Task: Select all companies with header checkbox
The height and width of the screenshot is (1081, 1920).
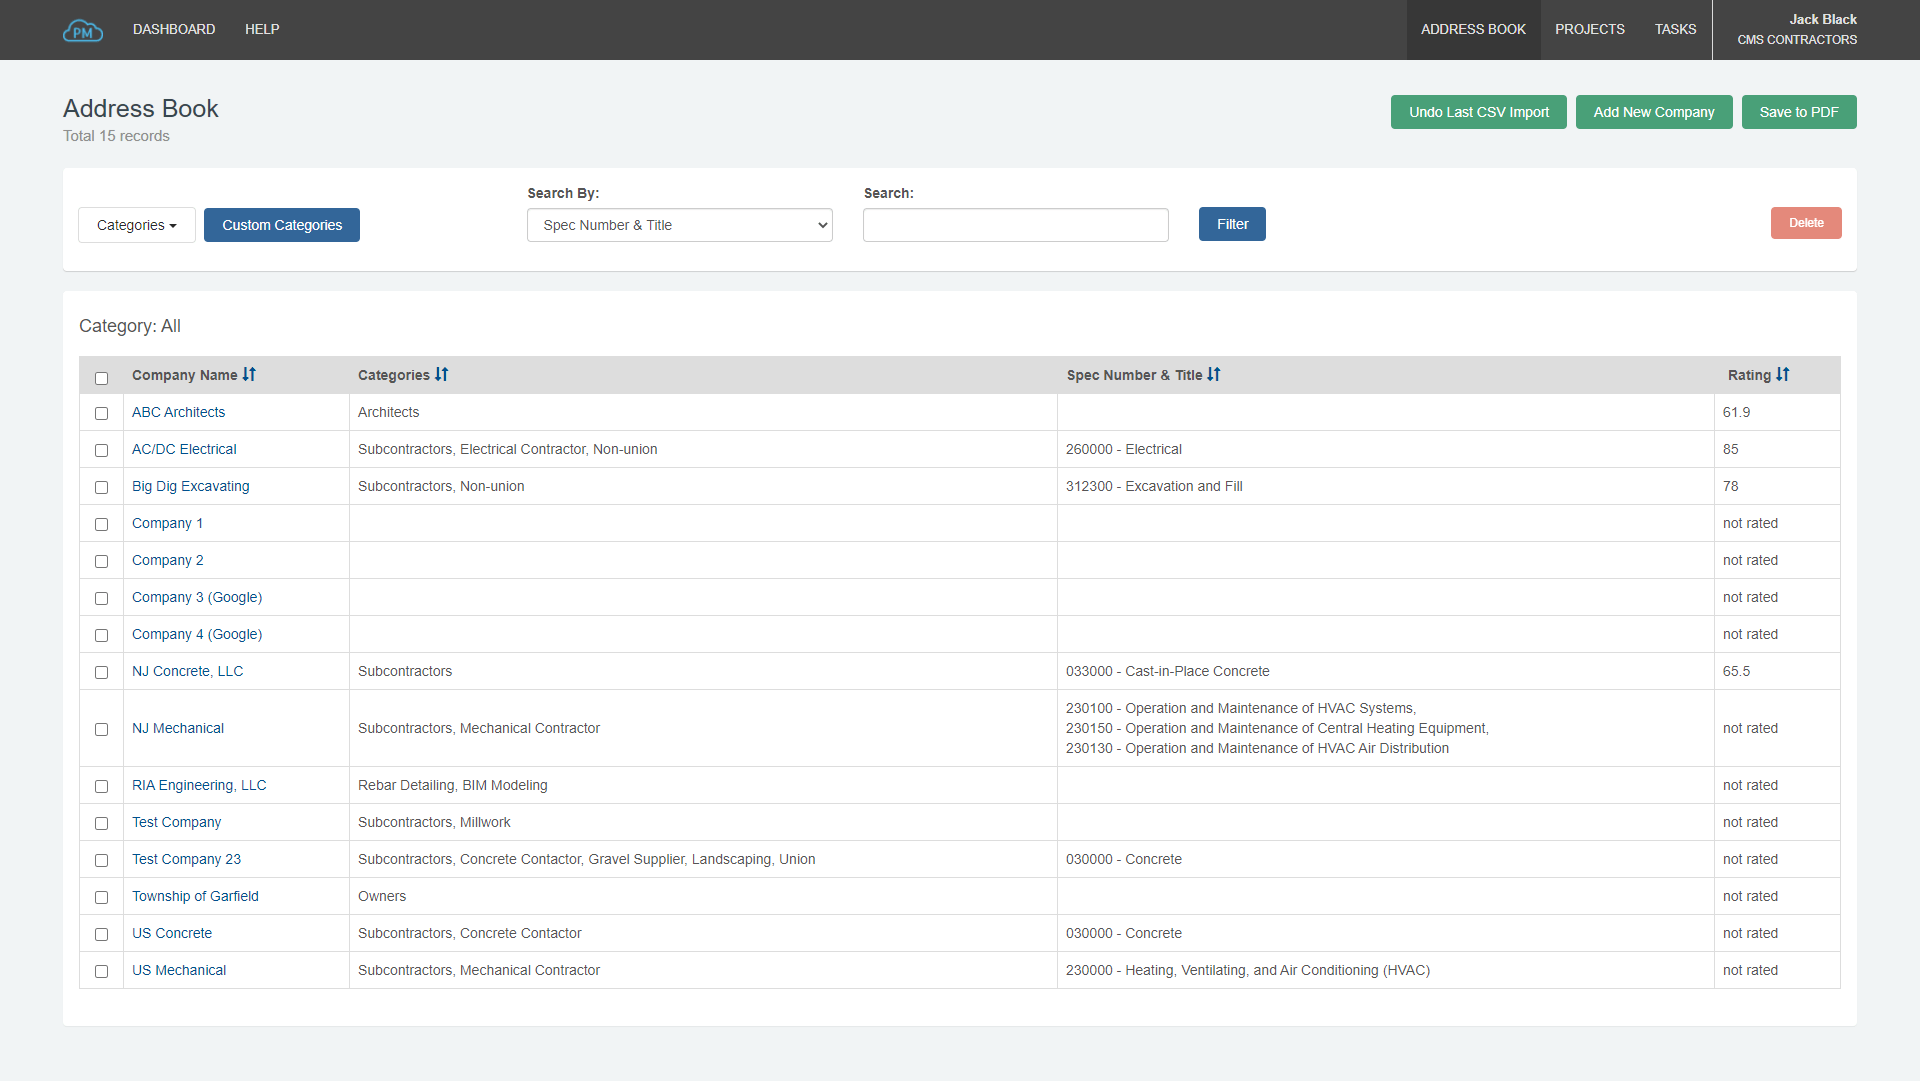Action: (x=101, y=378)
